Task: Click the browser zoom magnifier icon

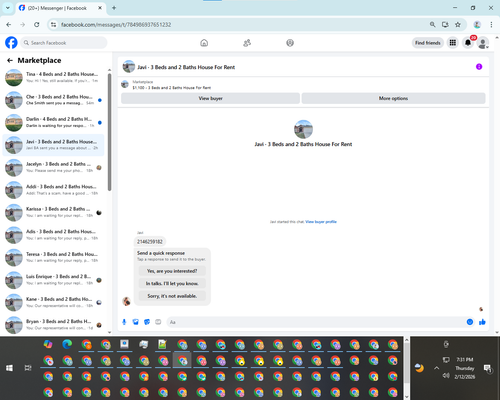Action: (x=432, y=24)
